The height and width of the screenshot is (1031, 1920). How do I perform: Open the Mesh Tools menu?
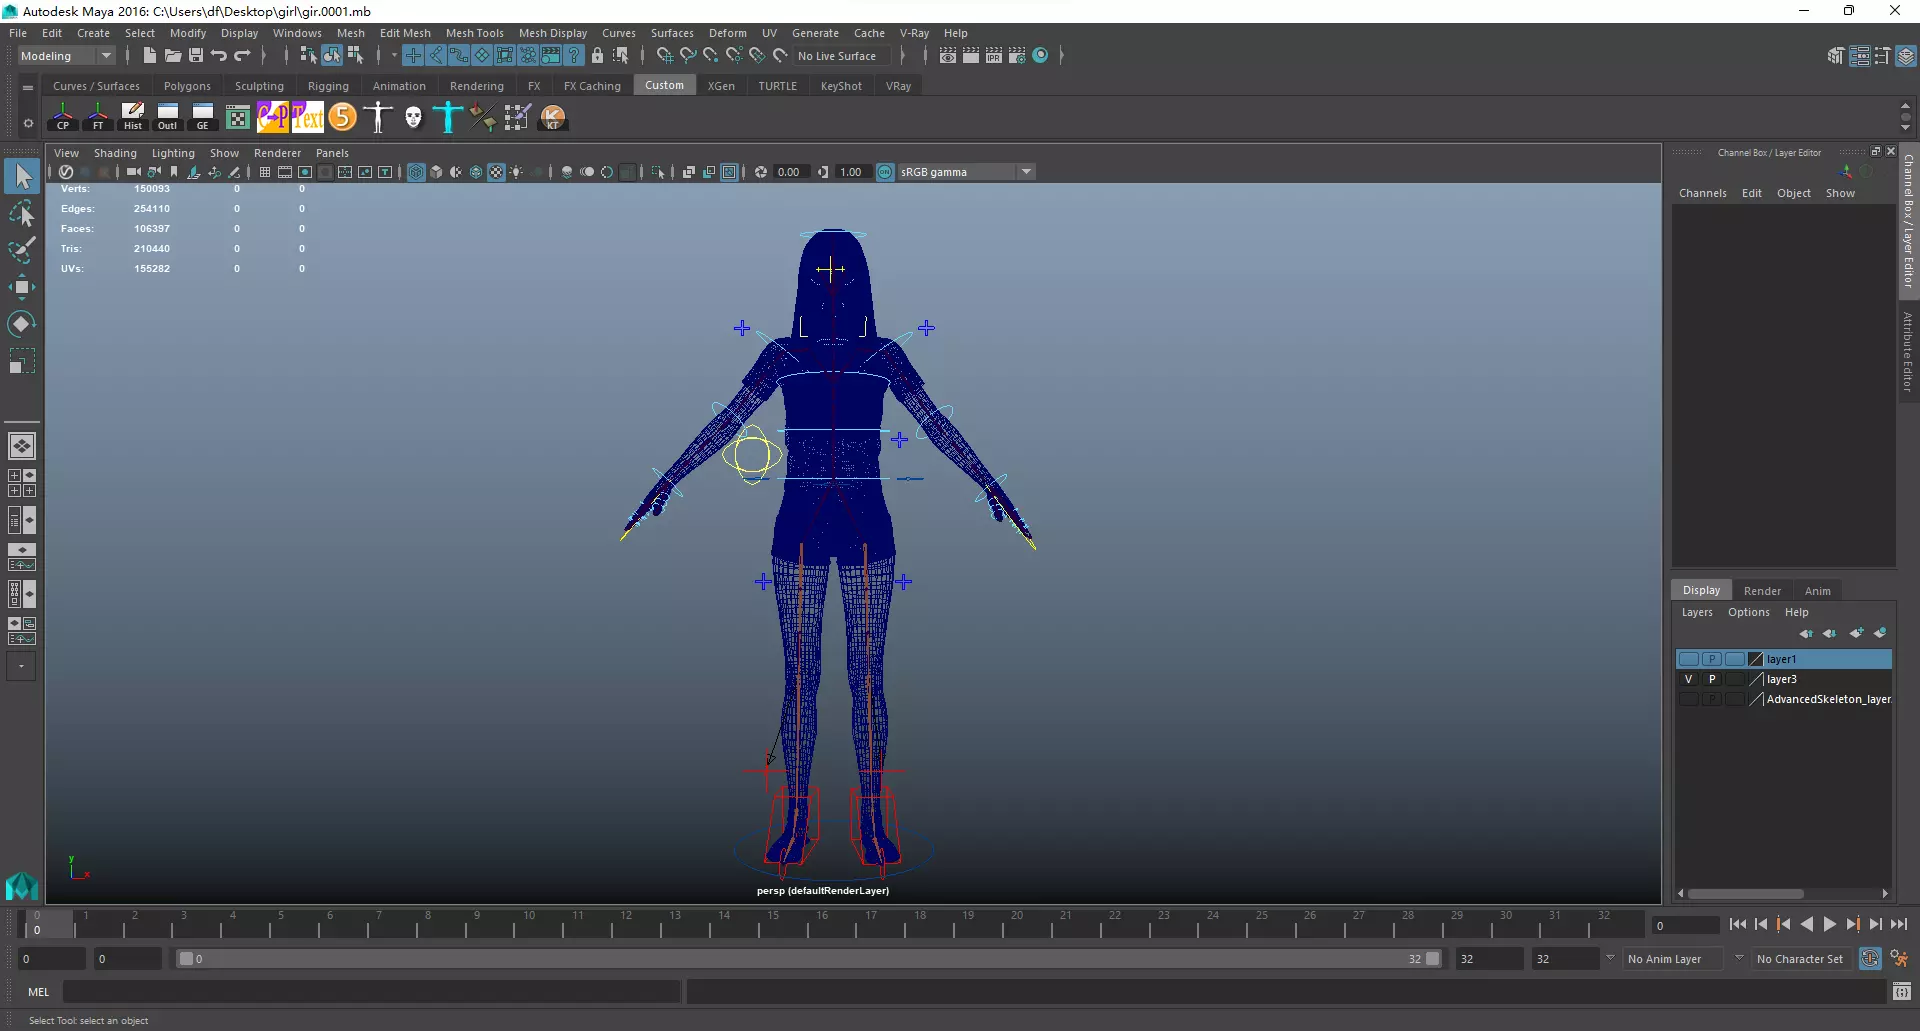[475, 33]
